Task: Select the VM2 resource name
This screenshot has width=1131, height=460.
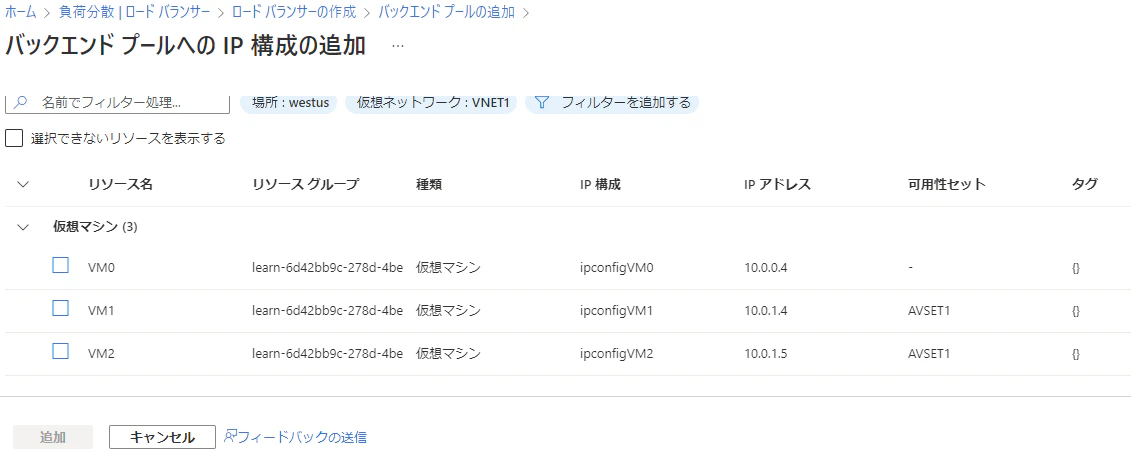Action: 102,354
